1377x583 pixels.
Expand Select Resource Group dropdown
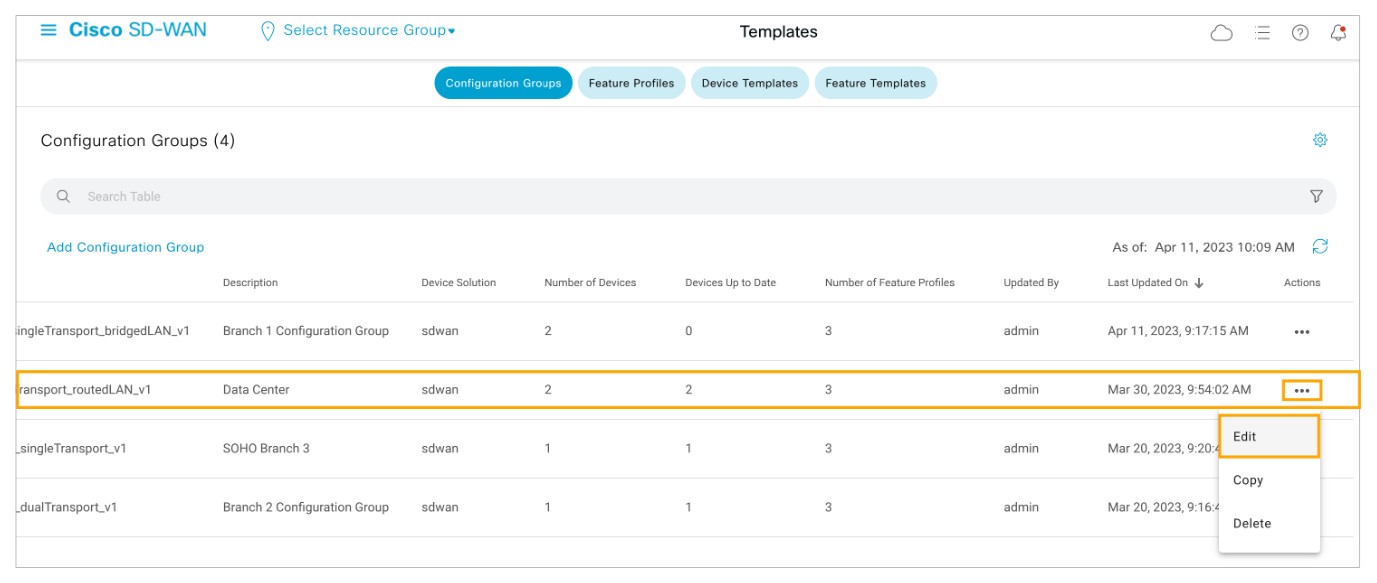pyautogui.click(x=368, y=31)
